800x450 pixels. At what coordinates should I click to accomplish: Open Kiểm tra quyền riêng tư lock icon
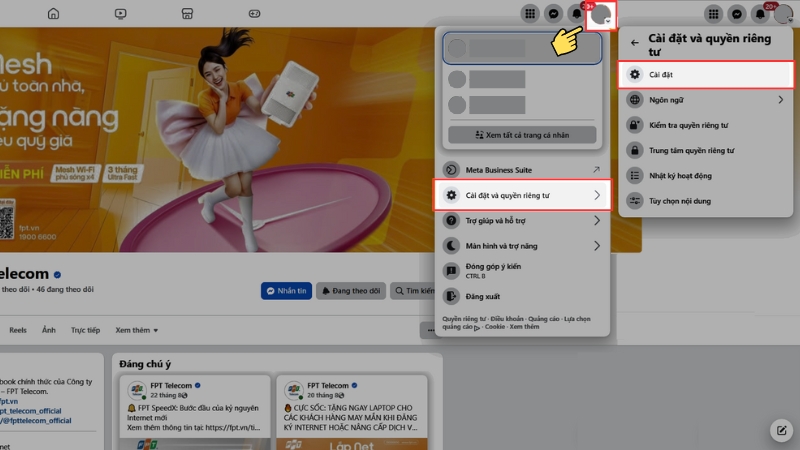[634, 125]
